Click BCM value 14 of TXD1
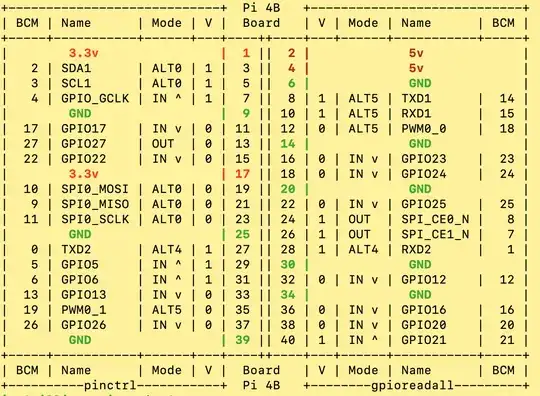This screenshot has width=540, height=396. (507, 98)
